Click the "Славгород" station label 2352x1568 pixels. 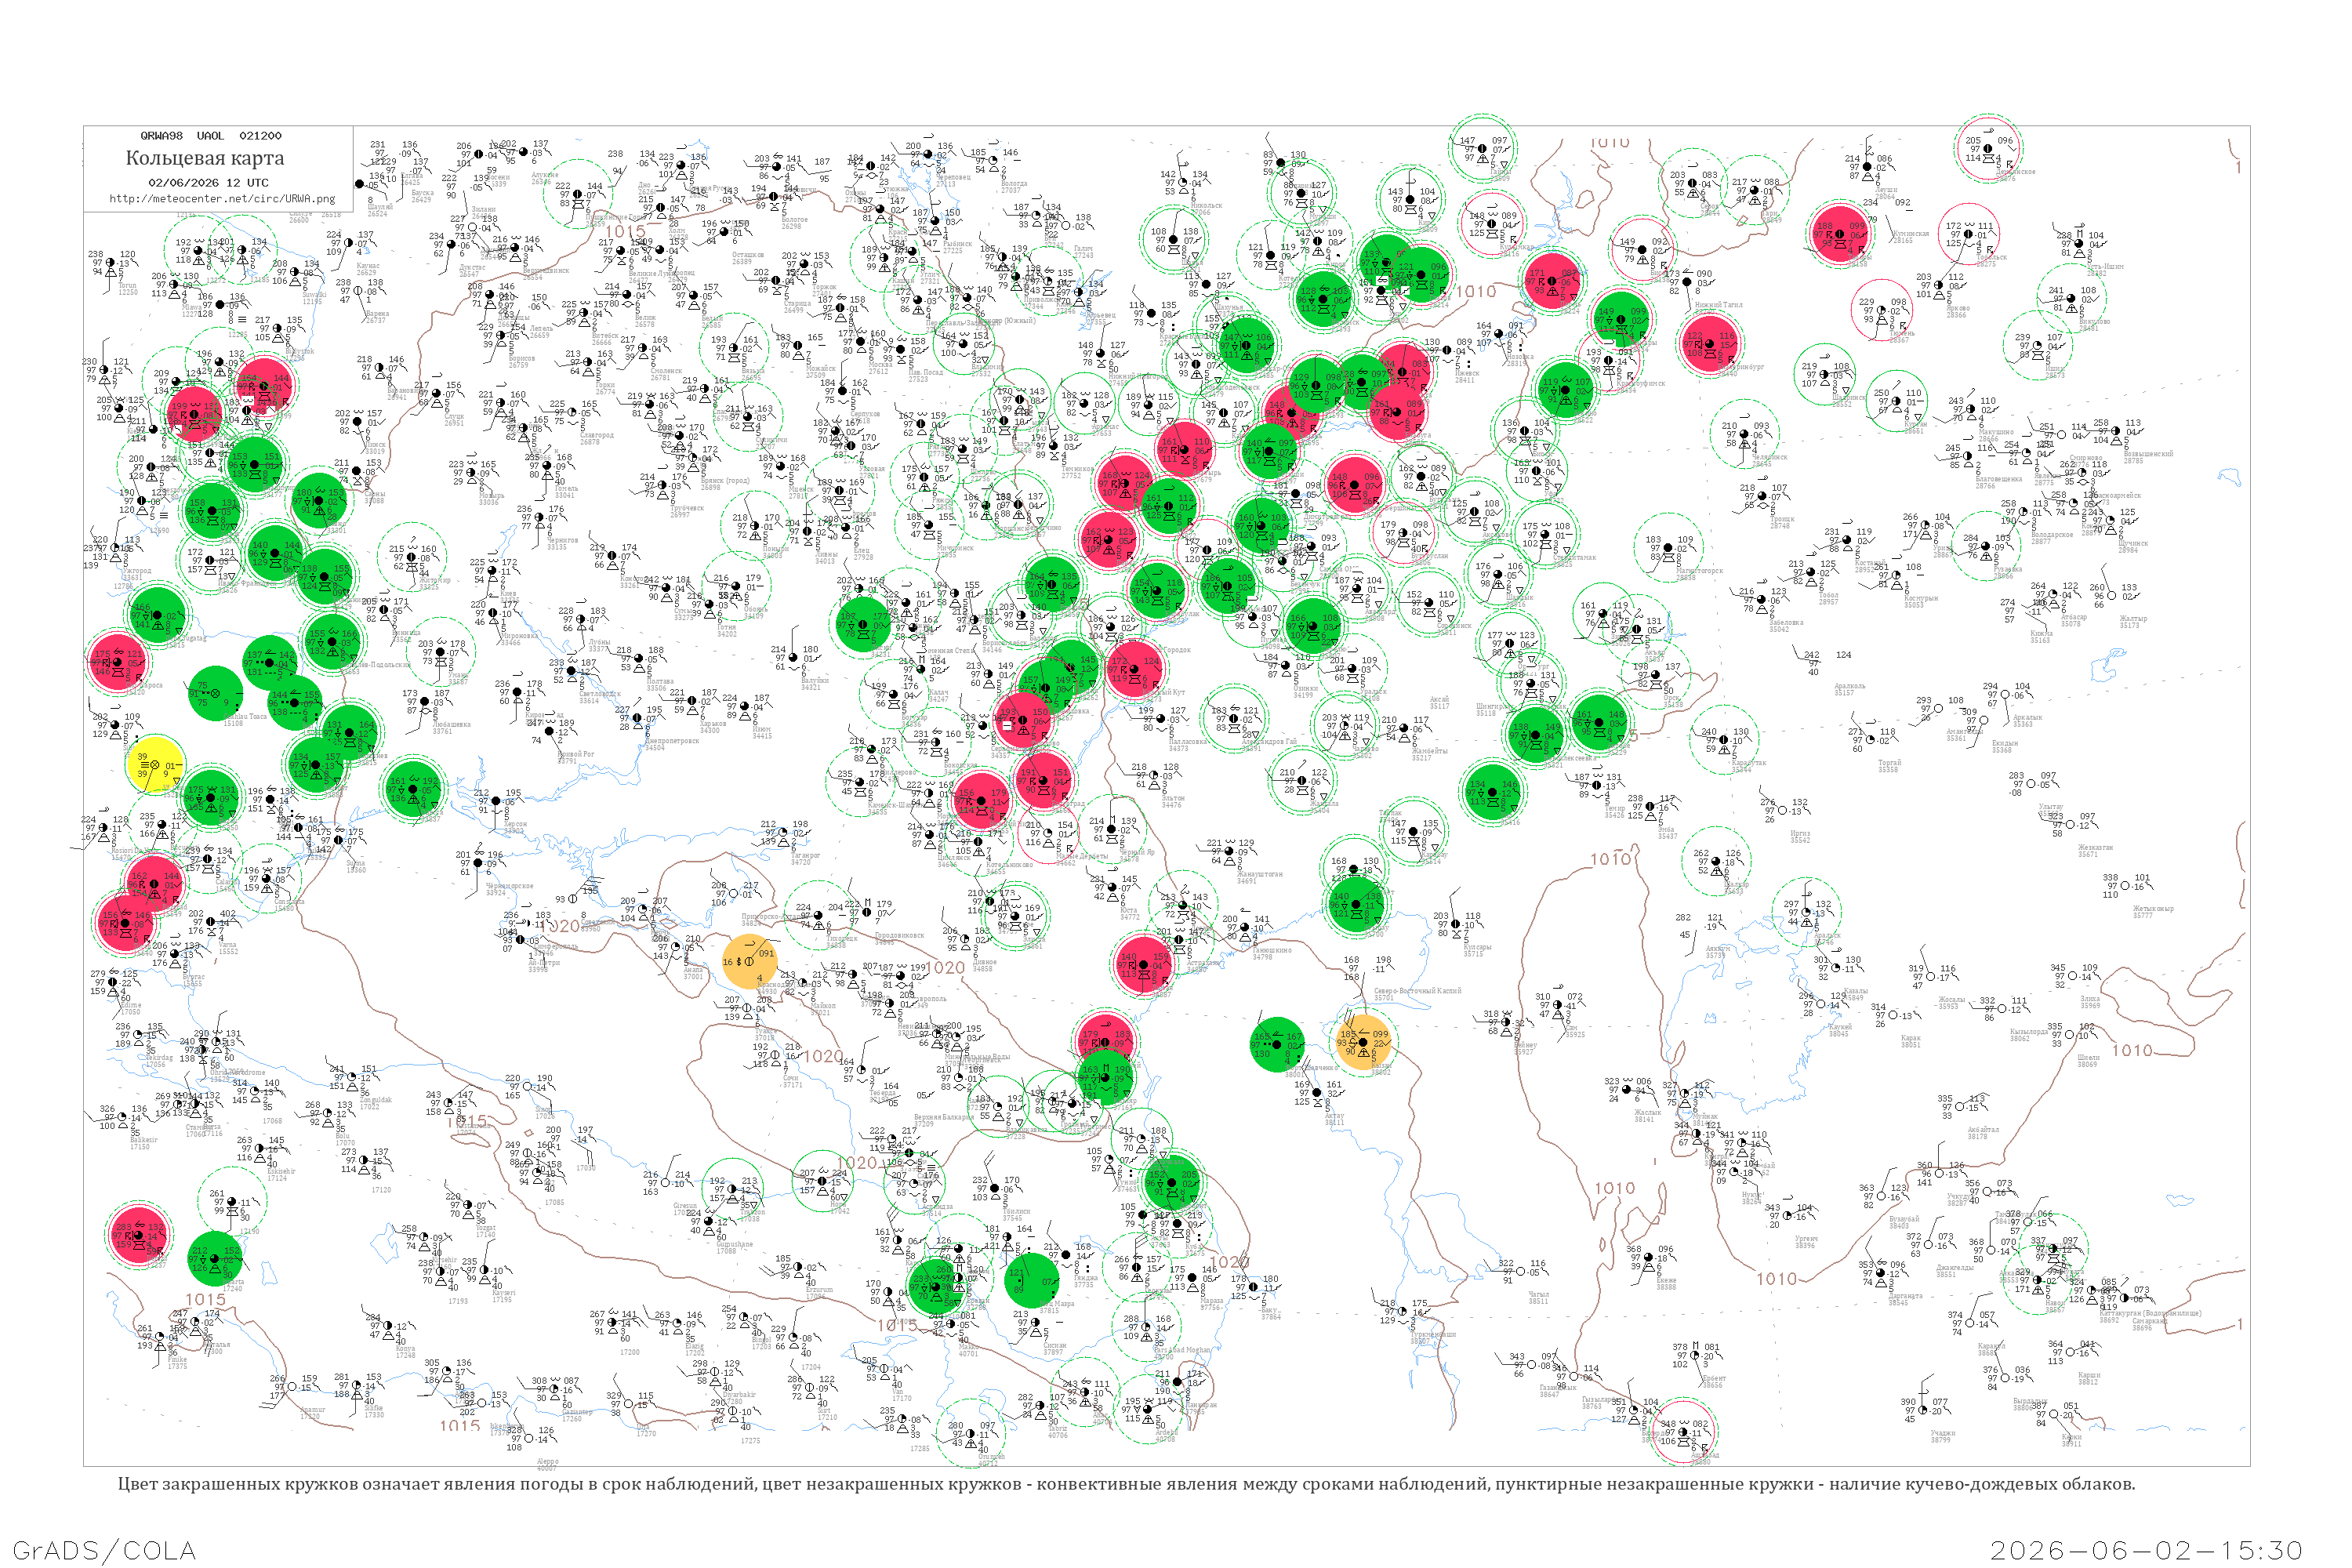point(597,435)
